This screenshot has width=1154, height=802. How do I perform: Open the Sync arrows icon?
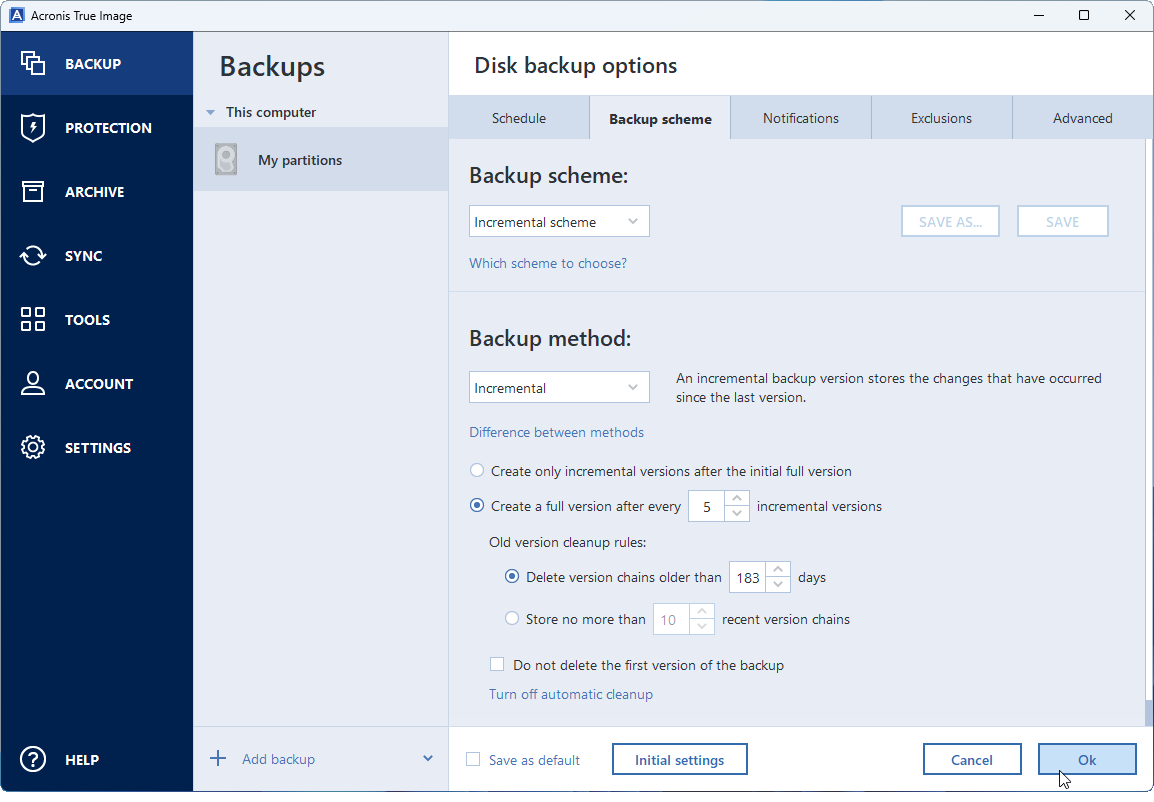click(x=32, y=255)
